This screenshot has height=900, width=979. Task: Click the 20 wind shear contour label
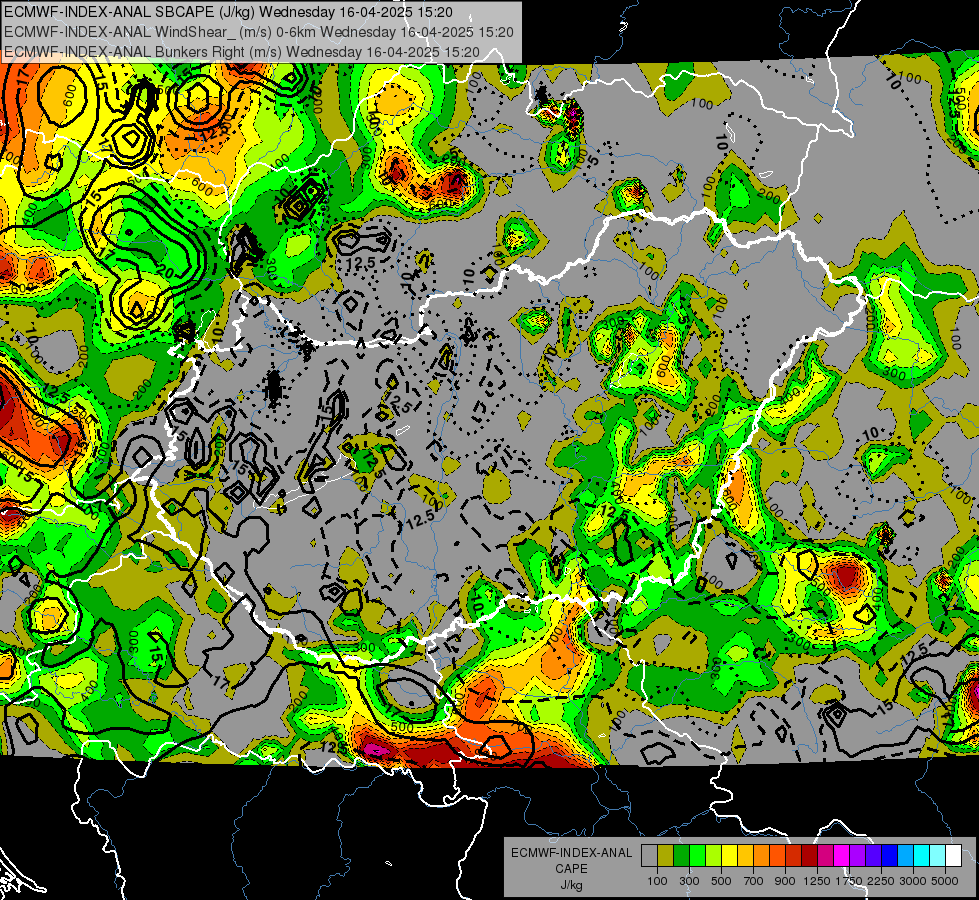click(165, 272)
